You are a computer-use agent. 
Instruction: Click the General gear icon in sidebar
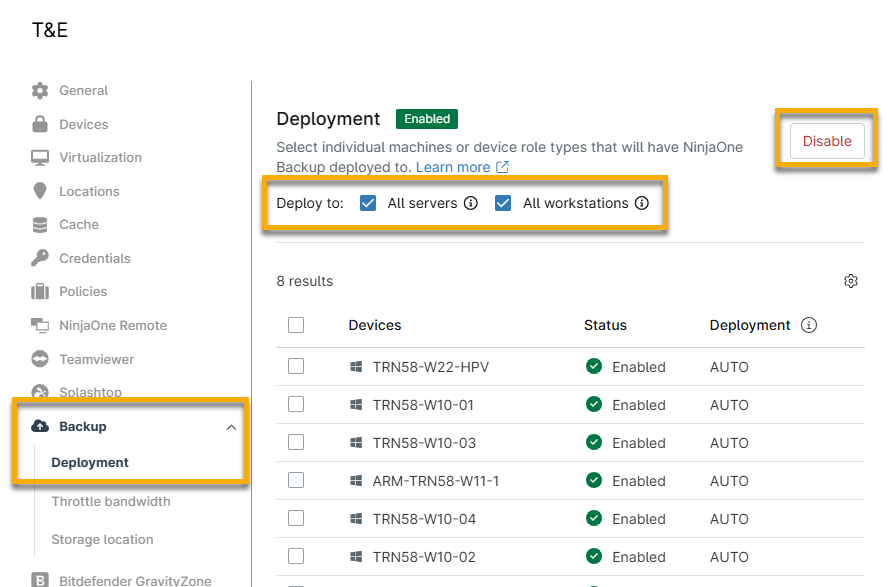[x=40, y=91]
